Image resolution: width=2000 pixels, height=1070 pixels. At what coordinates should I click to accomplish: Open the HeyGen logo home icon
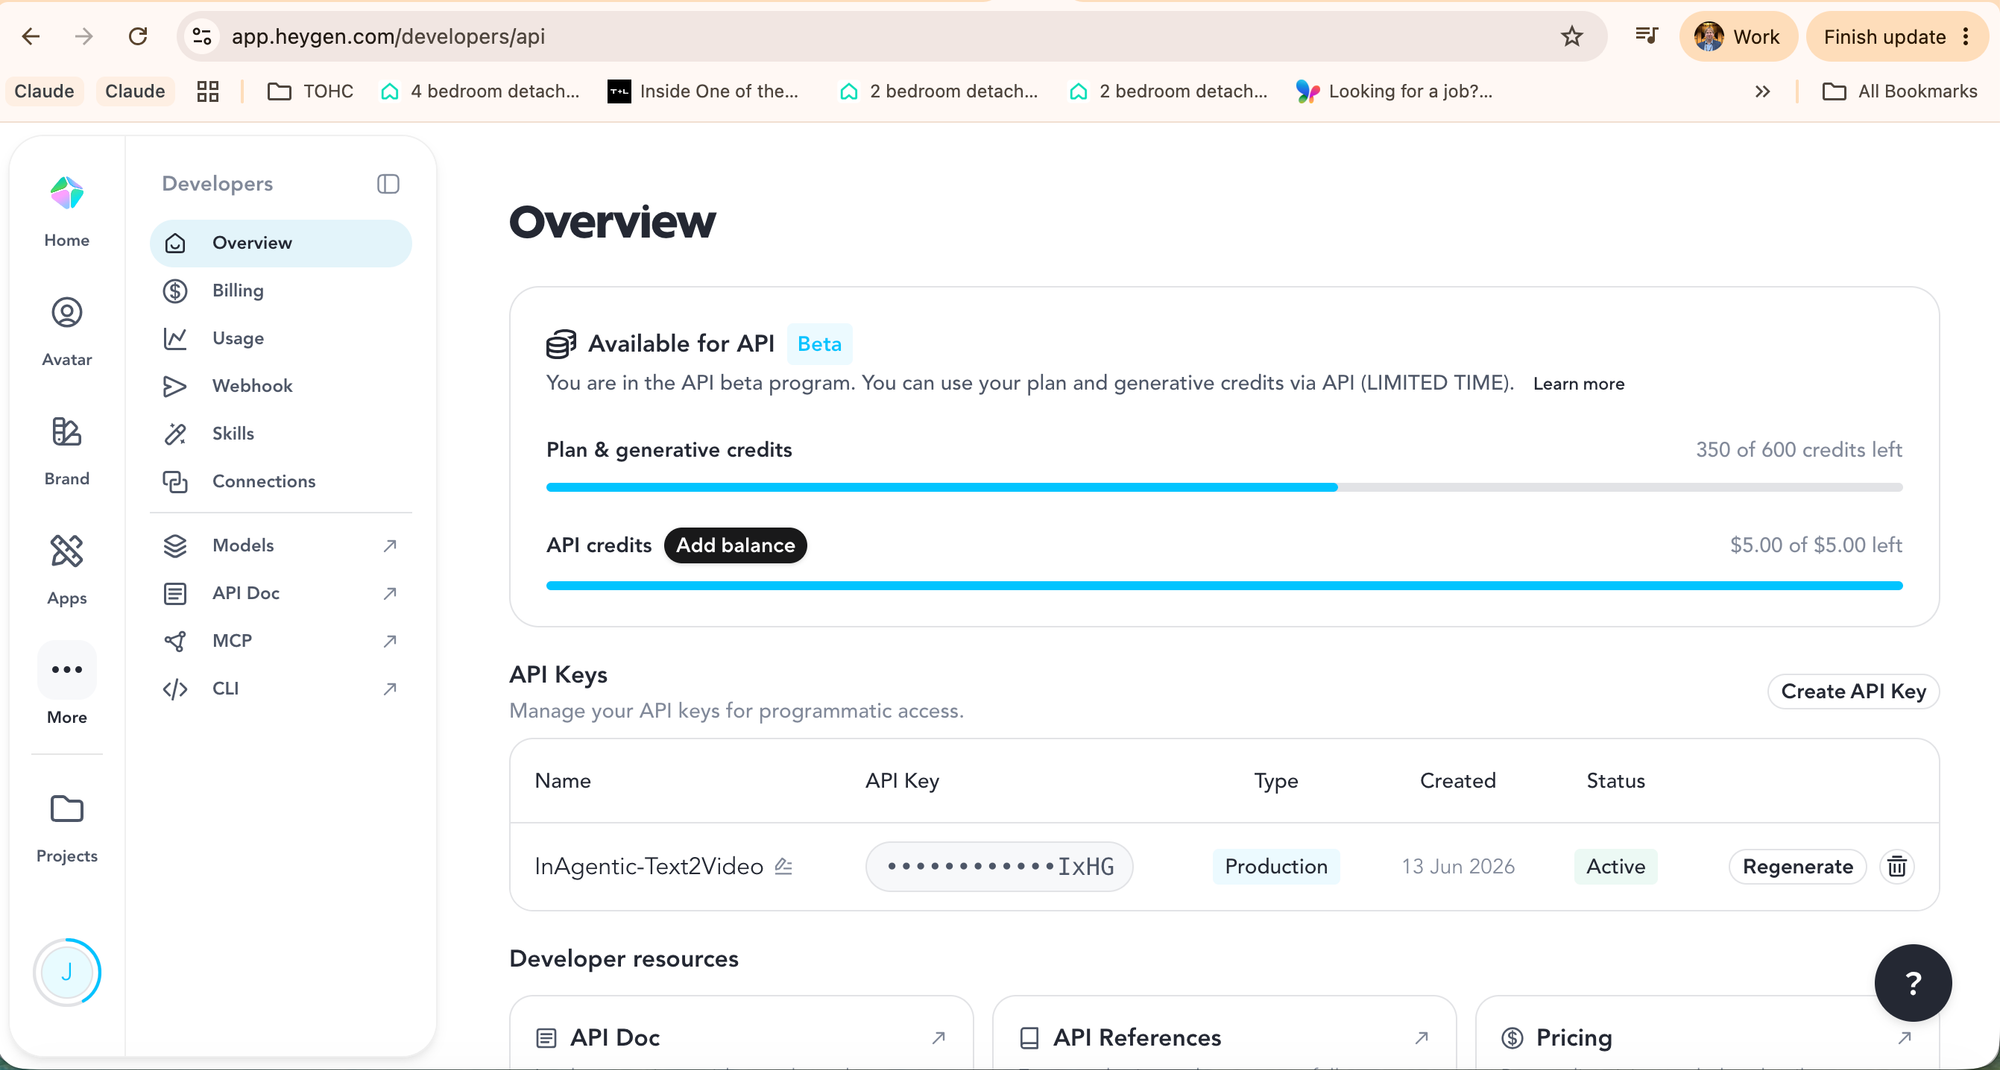pyautogui.click(x=67, y=193)
